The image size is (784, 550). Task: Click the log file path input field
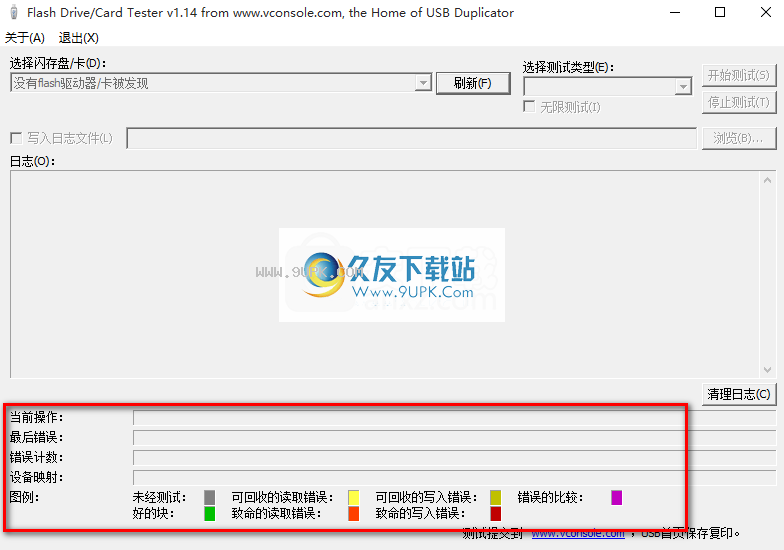[412, 138]
